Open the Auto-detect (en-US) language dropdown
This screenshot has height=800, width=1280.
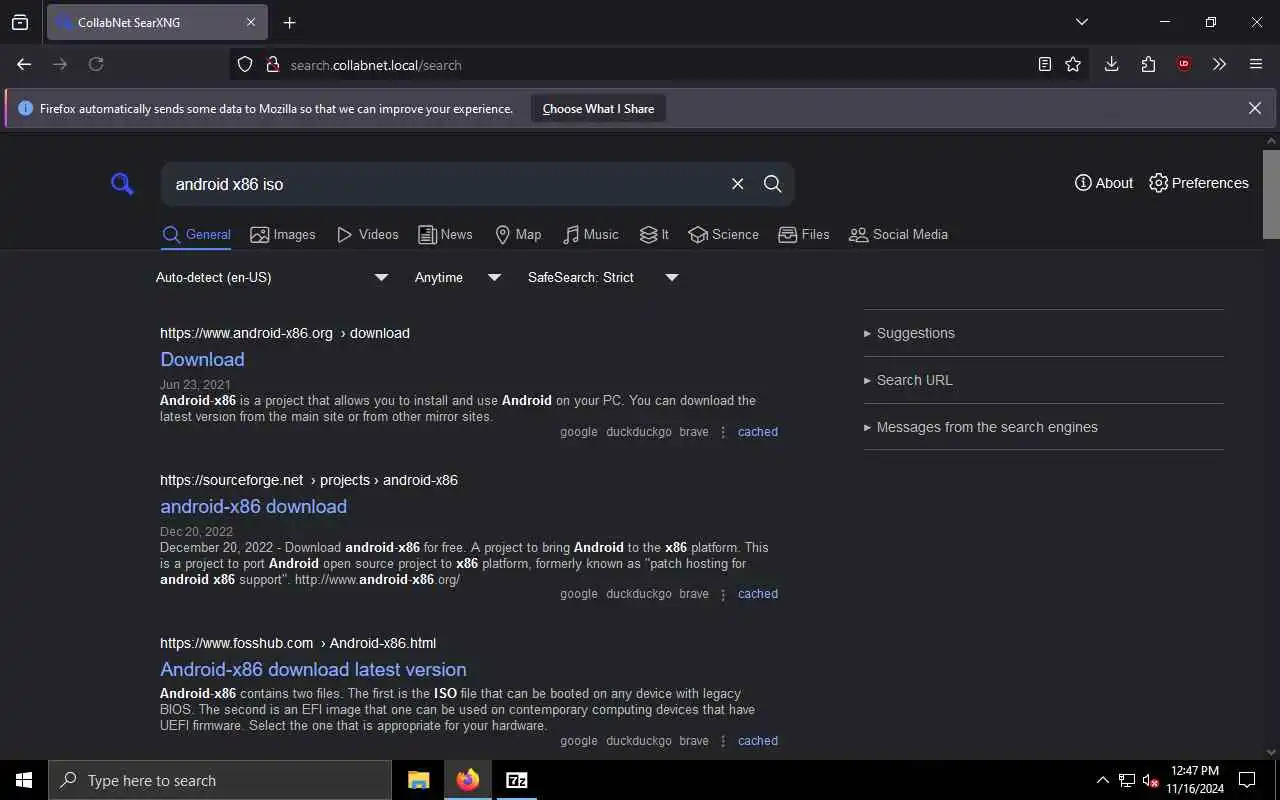pyautogui.click(x=272, y=277)
